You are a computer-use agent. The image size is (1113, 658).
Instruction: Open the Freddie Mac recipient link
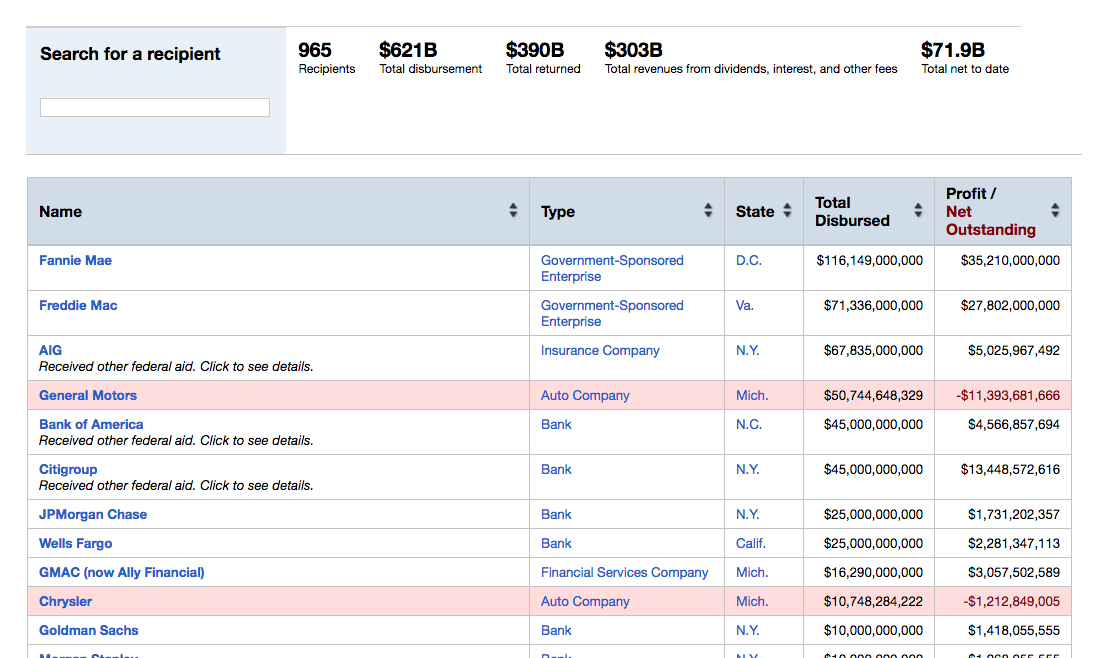[x=78, y=305]
